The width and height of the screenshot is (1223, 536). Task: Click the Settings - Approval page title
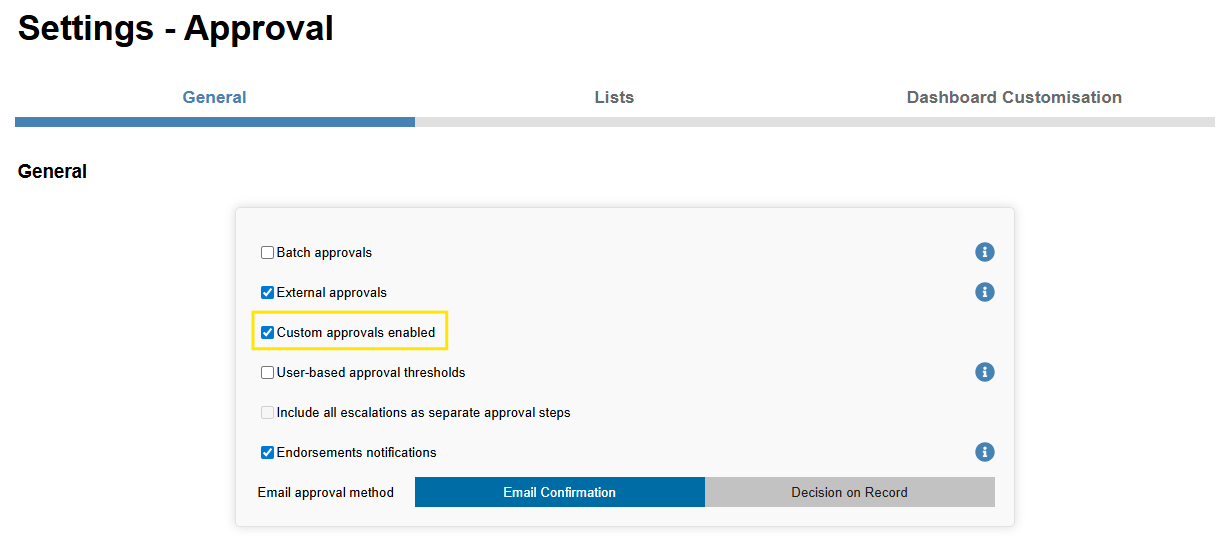click(176, 28)
